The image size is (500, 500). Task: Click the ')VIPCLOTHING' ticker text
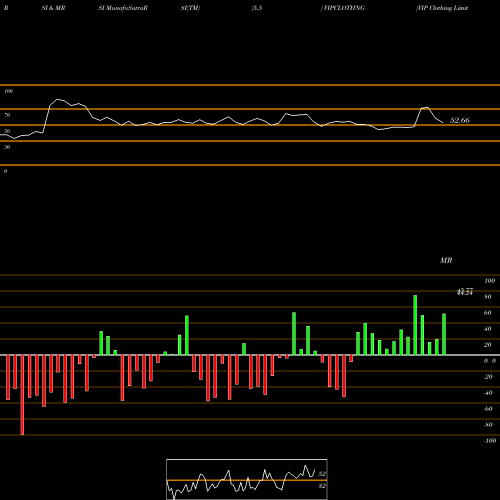point(342,8)
